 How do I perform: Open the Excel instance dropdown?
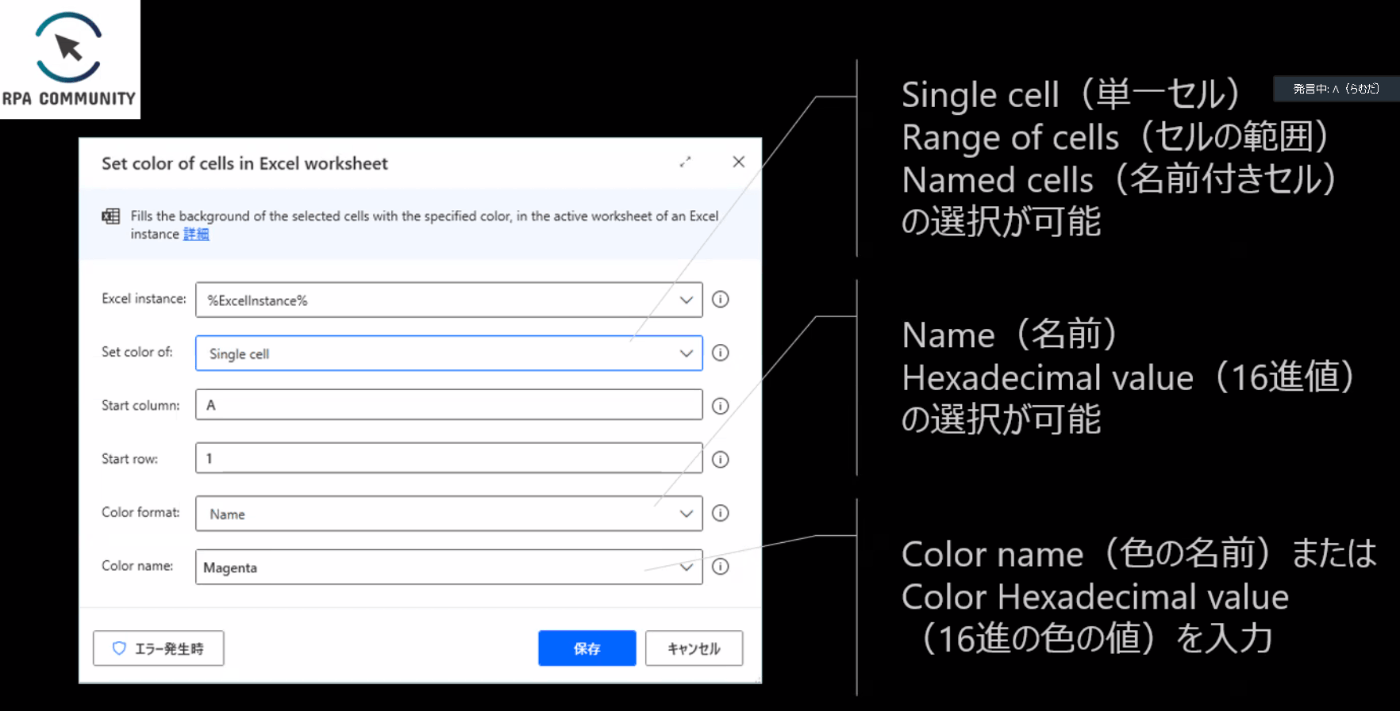449,299
